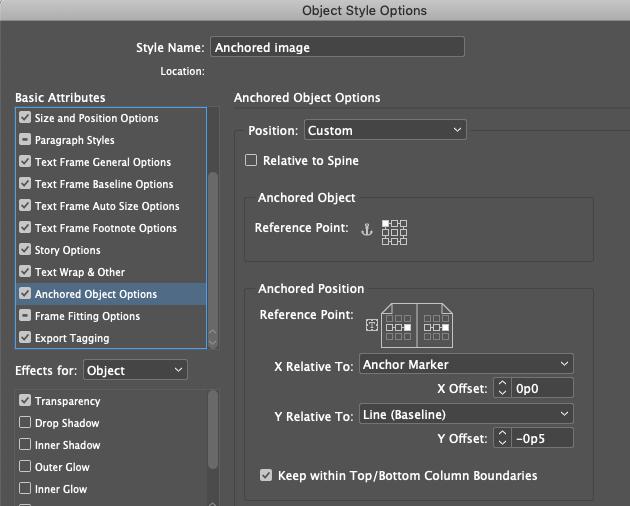Toggle Anchored Object Options checkbox
The image size is (630, 506).
tap(25, 293)
